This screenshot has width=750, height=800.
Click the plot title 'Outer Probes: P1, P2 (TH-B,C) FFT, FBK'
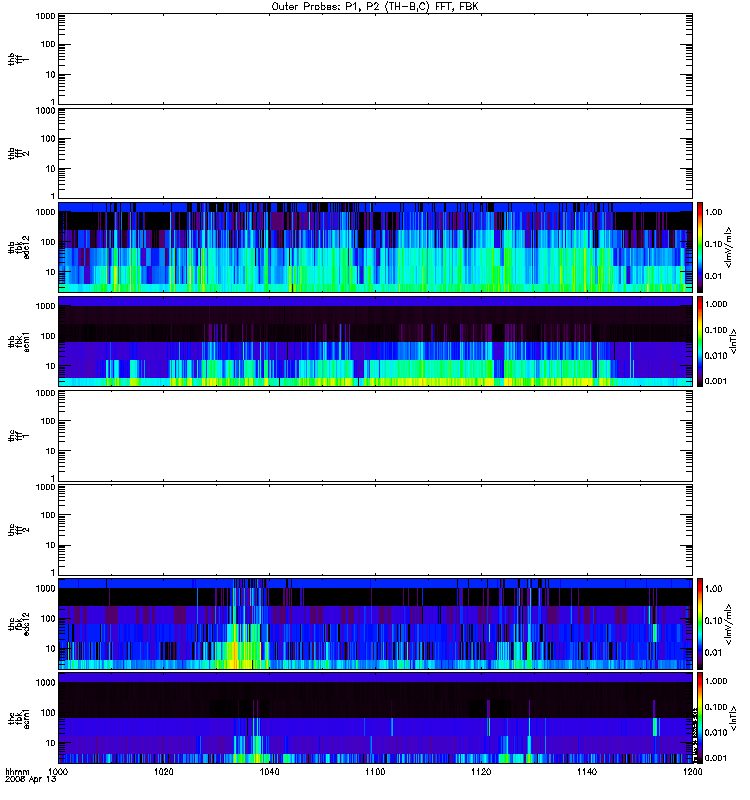pos(375,7)
